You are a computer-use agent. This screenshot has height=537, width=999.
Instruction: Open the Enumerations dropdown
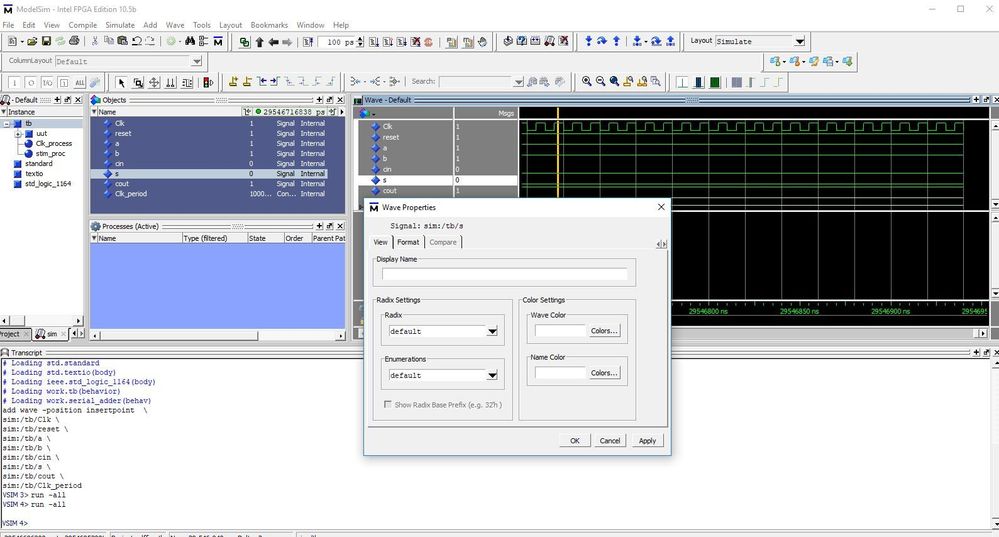(x=492, y=375)
